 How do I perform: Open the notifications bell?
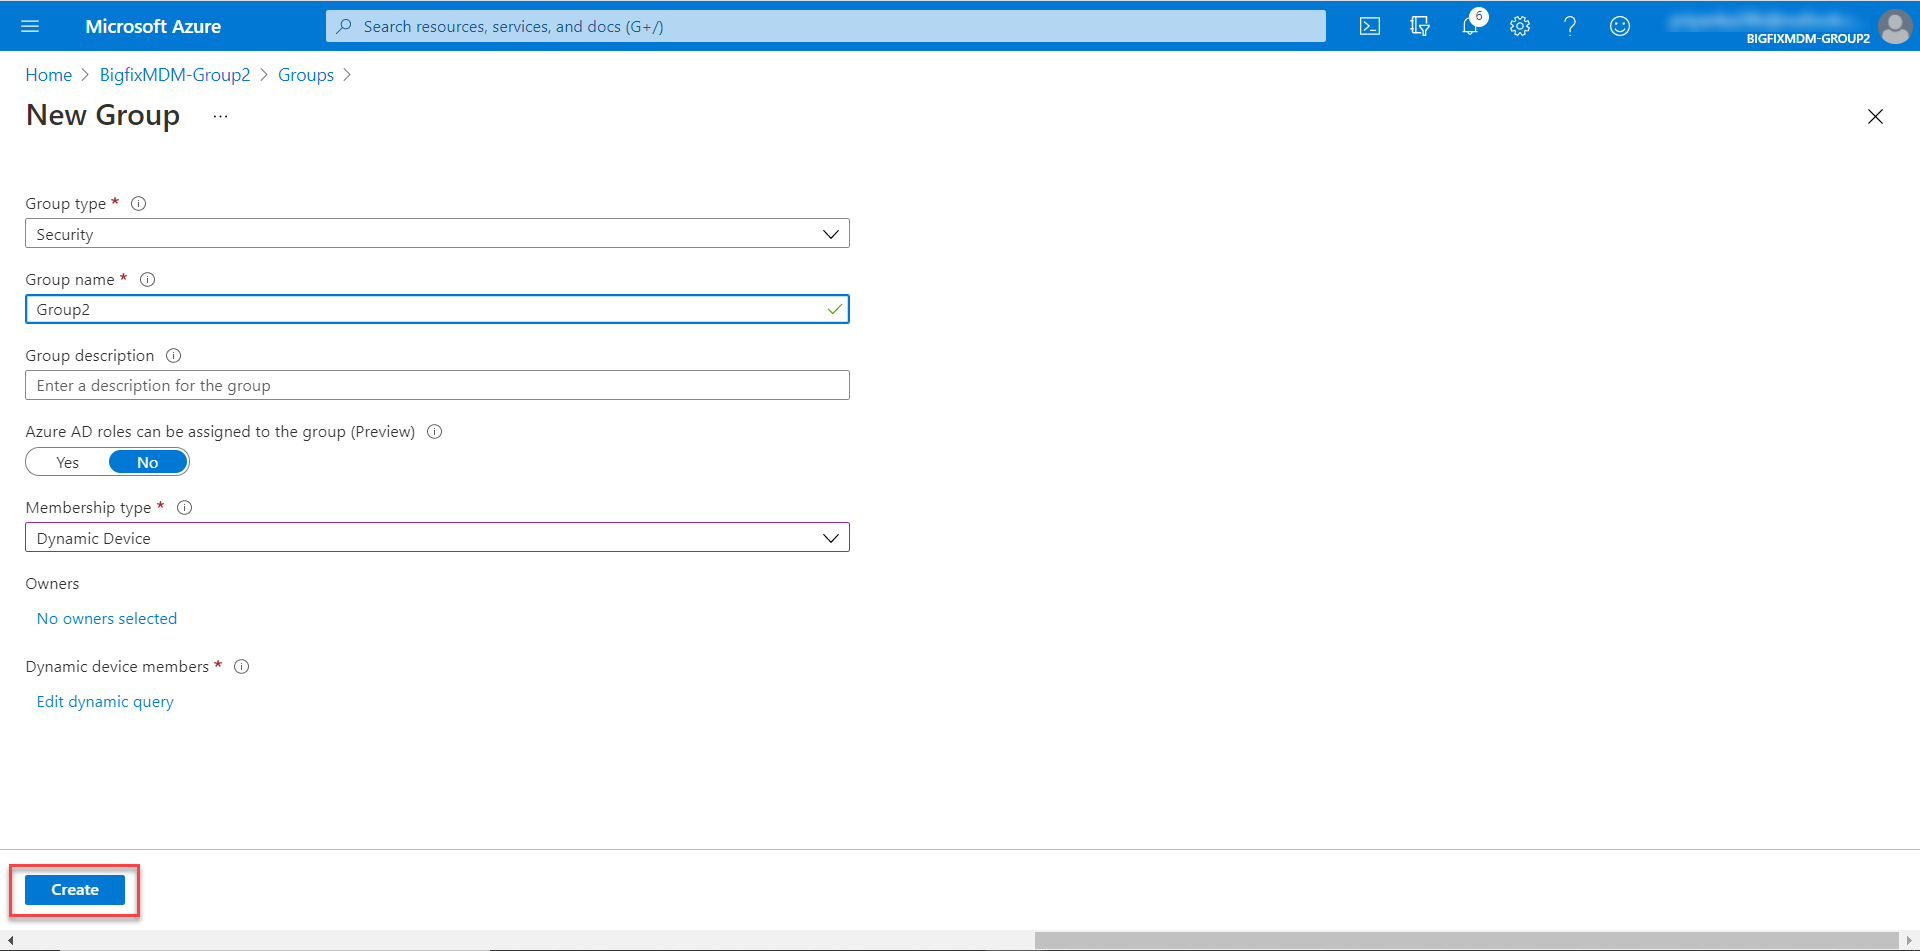(1470, 26)
